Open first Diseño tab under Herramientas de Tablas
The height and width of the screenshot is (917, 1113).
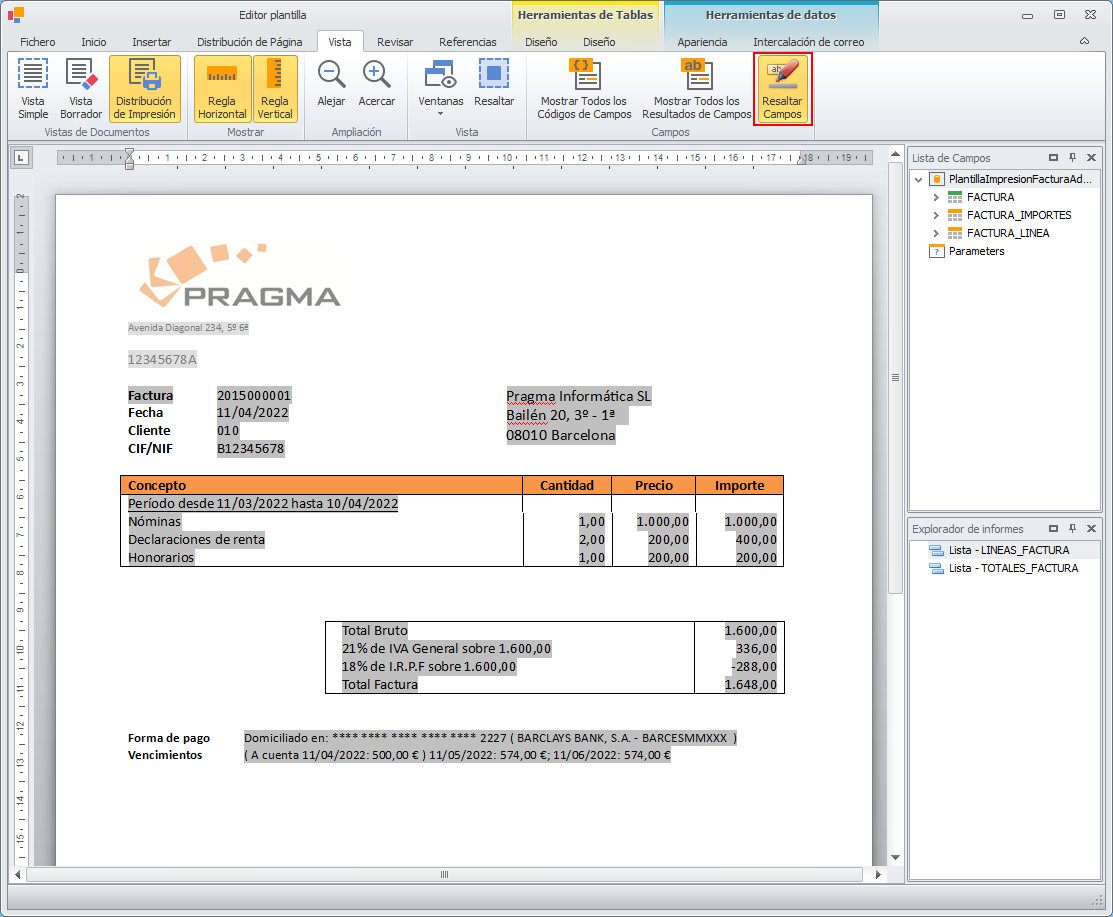[541, 42]
